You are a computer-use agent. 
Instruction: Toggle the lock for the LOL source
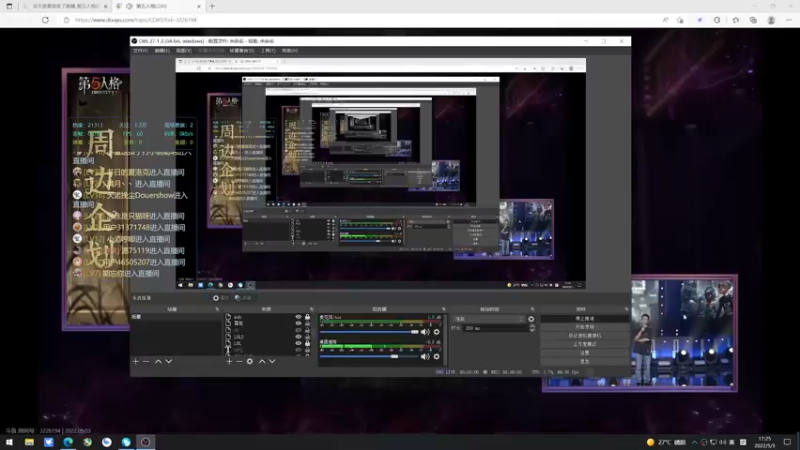[x=307, y=343]
